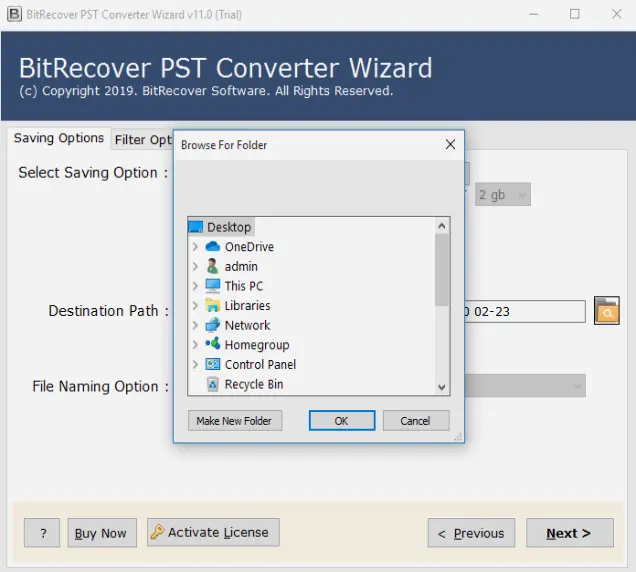This screenshot has width=636, height=572.
Task: Open the Filter Options tab
Action: click(x=143, y=140)
